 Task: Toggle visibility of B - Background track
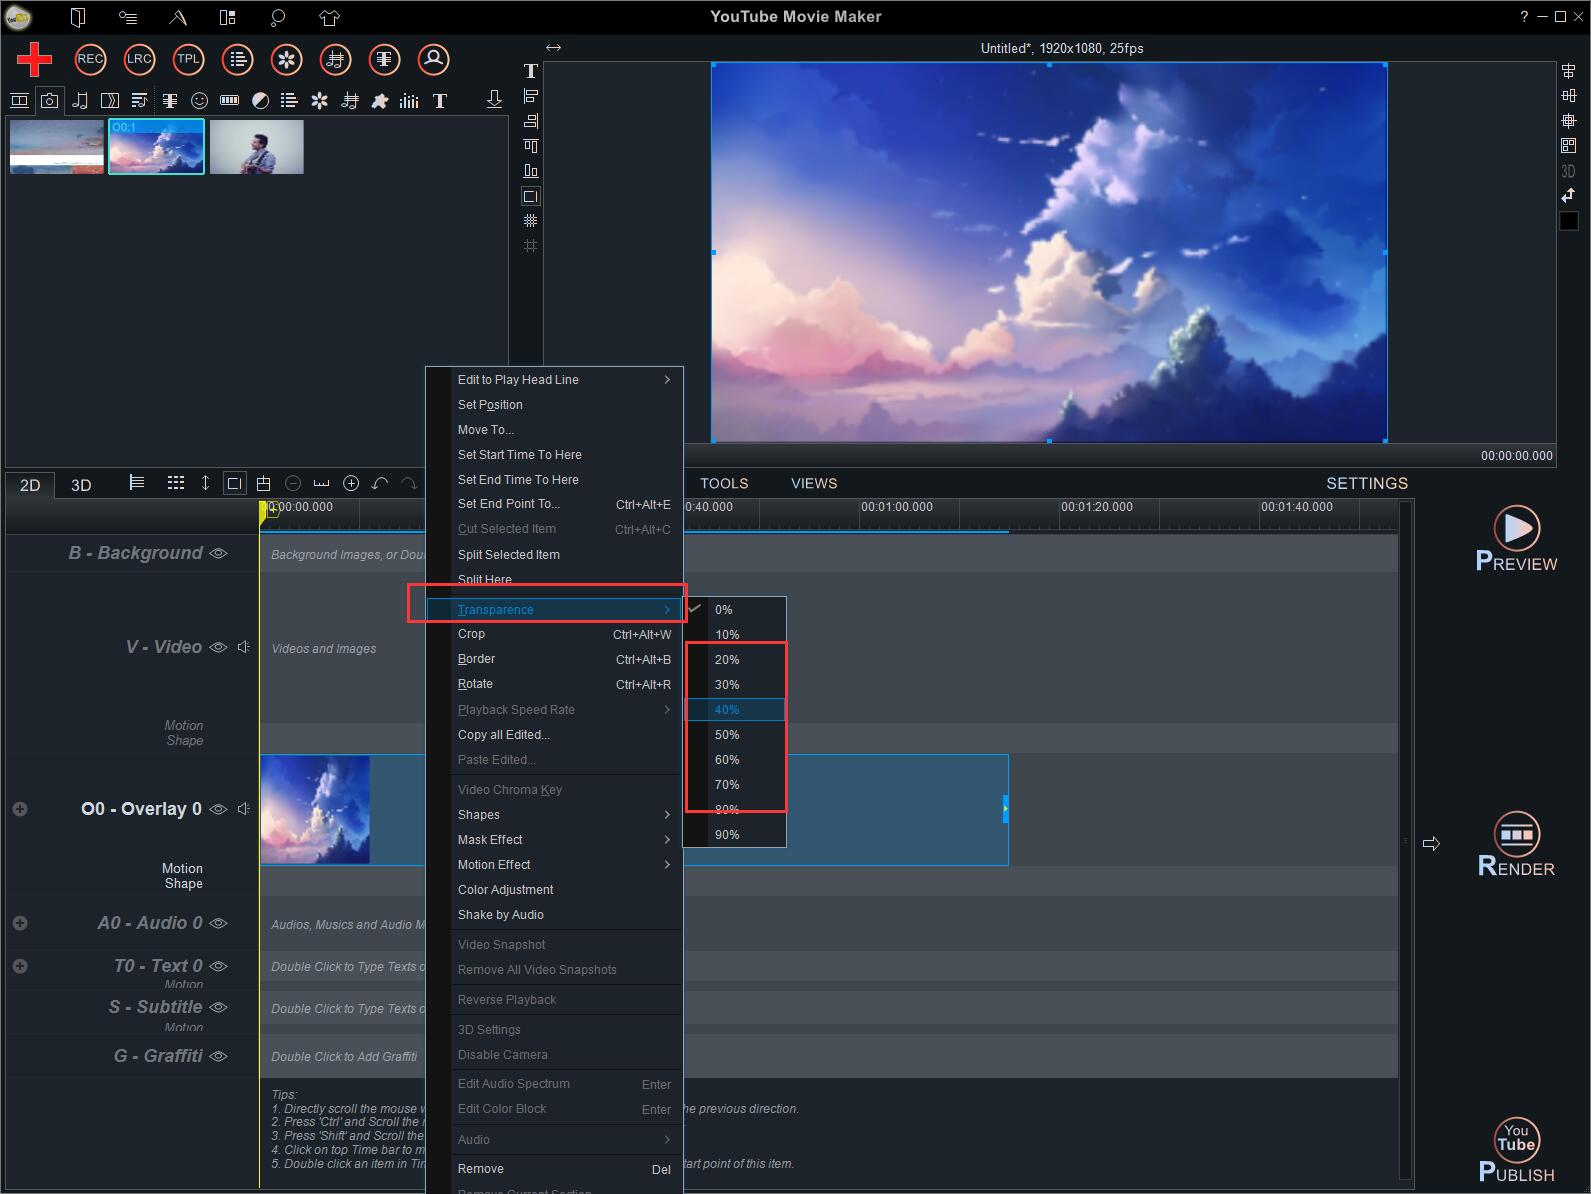pyautogui.click(x=218, y=553)
